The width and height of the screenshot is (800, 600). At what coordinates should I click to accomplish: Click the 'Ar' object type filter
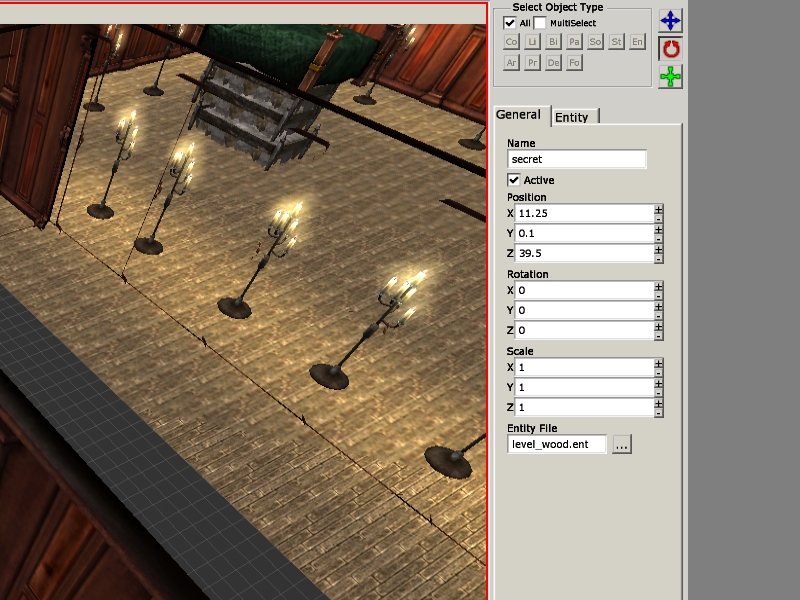tap(511, 62)
